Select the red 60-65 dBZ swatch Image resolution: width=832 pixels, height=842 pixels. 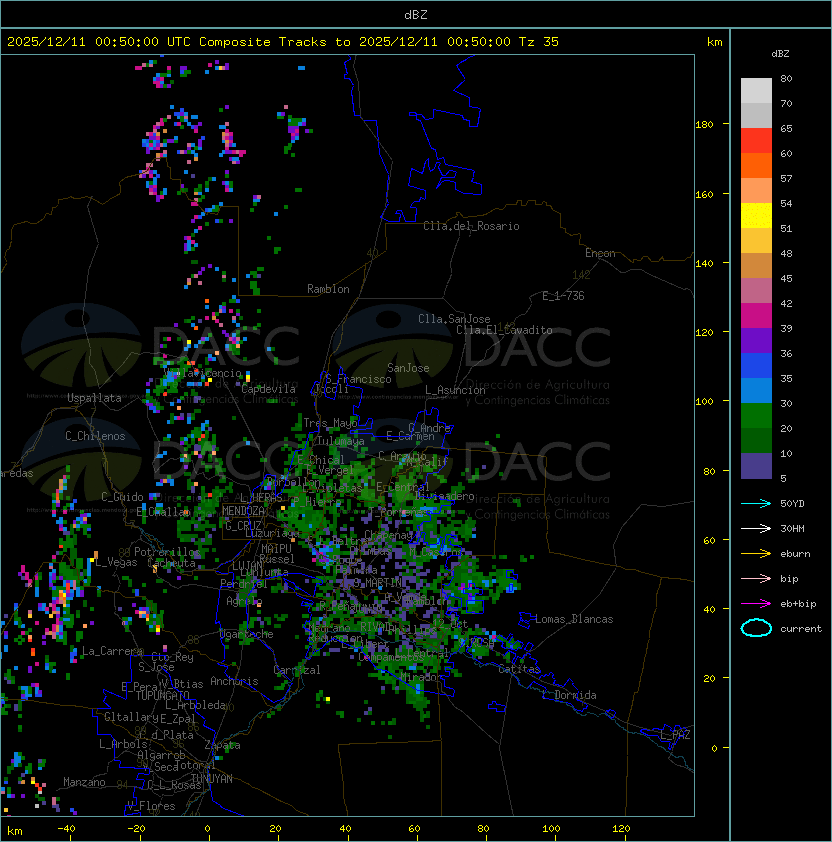[756, 140]
